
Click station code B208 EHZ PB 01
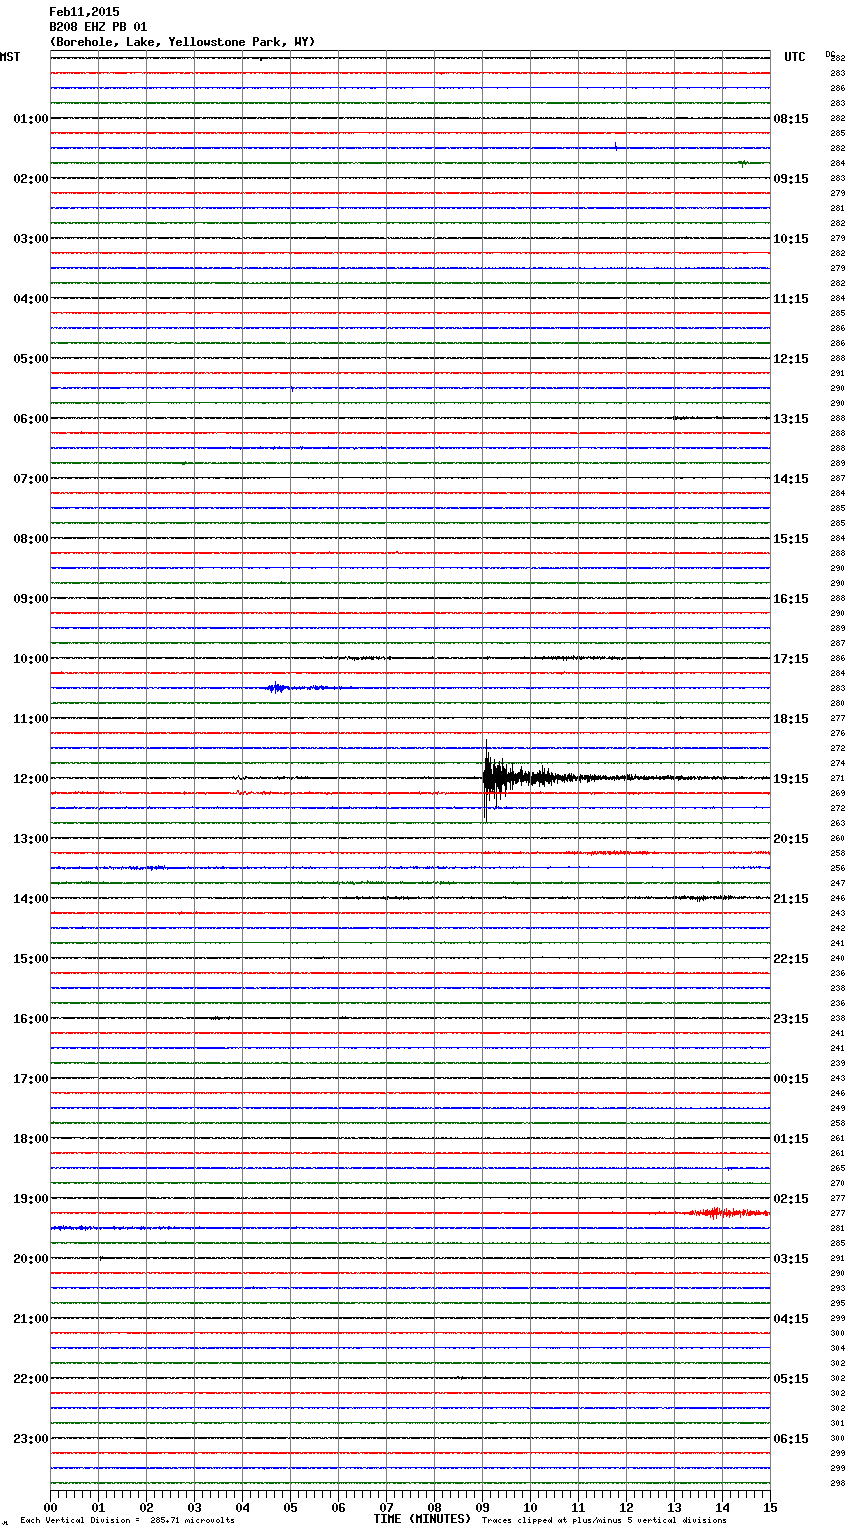tap(98, 27)
